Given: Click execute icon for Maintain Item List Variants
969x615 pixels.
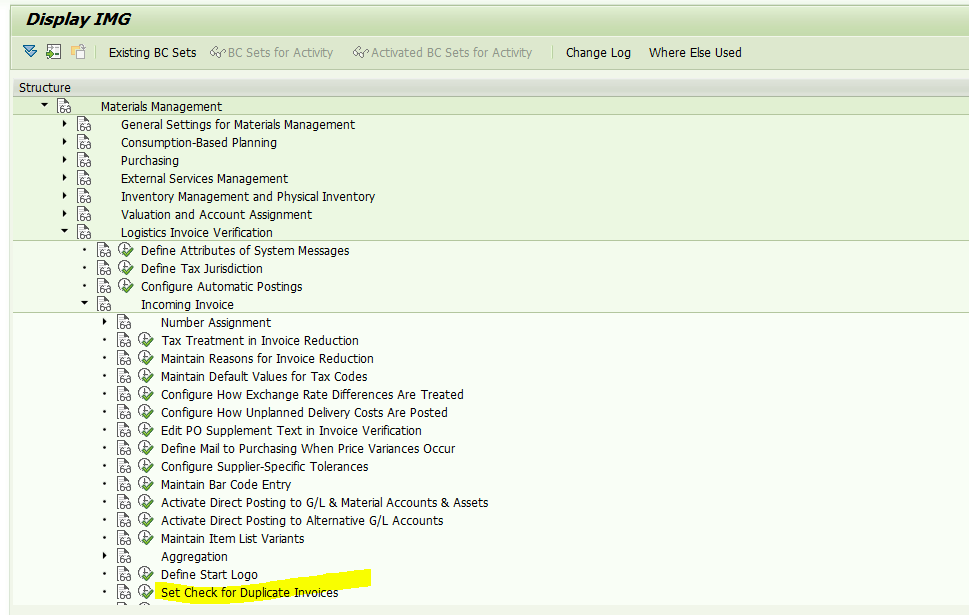Looking at the screenshot, I should pos(146,538).
